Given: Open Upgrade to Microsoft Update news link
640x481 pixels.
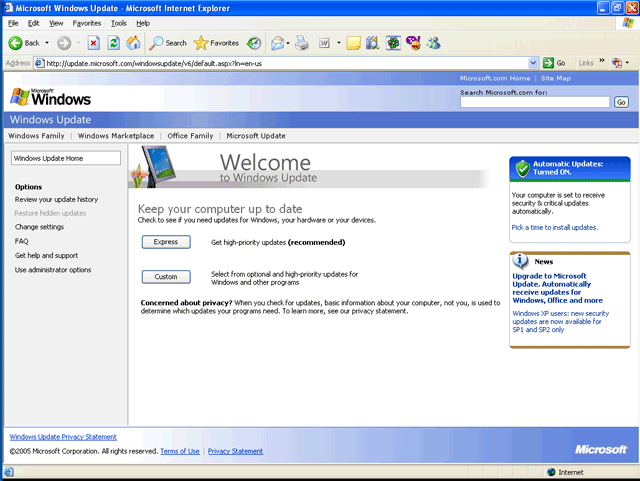Looking at the screenshot, I should pyautogui.click(x=558, y=288).
